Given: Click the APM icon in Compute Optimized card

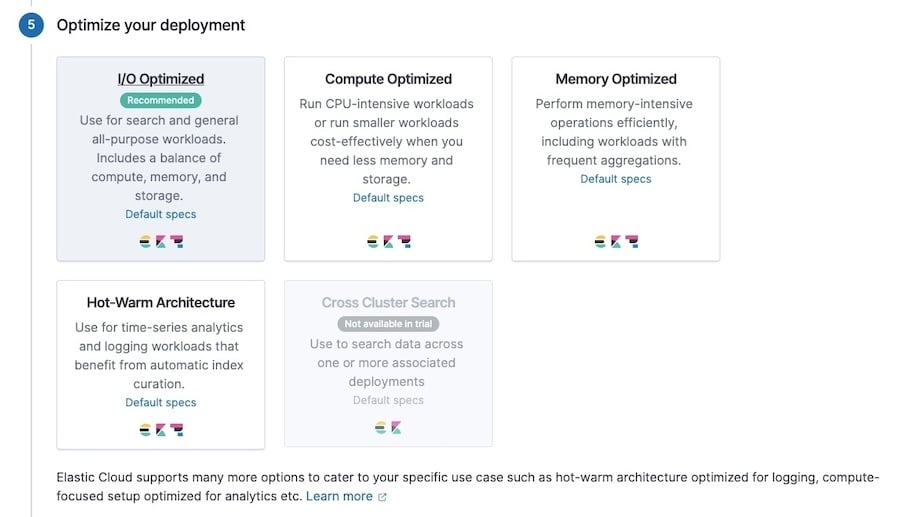Looking at the screenshot, I should (x=404, y=241).
